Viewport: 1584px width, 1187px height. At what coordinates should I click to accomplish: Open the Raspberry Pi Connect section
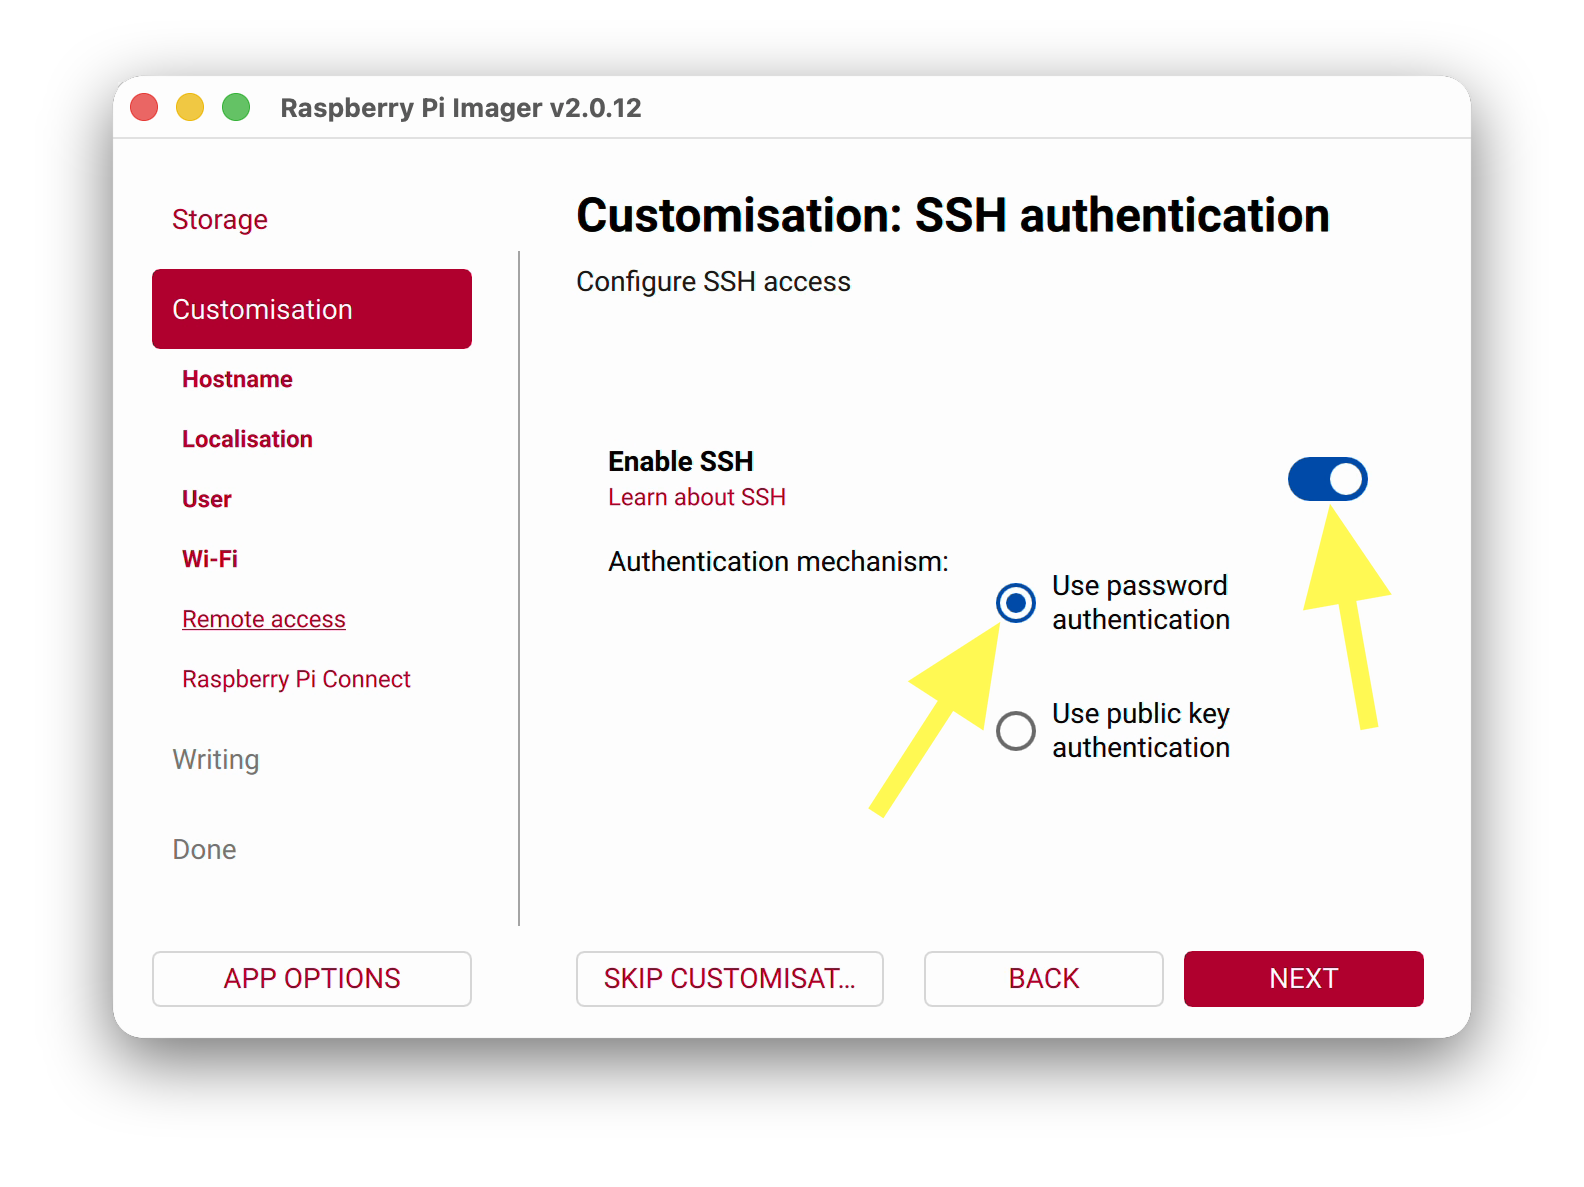297,679
